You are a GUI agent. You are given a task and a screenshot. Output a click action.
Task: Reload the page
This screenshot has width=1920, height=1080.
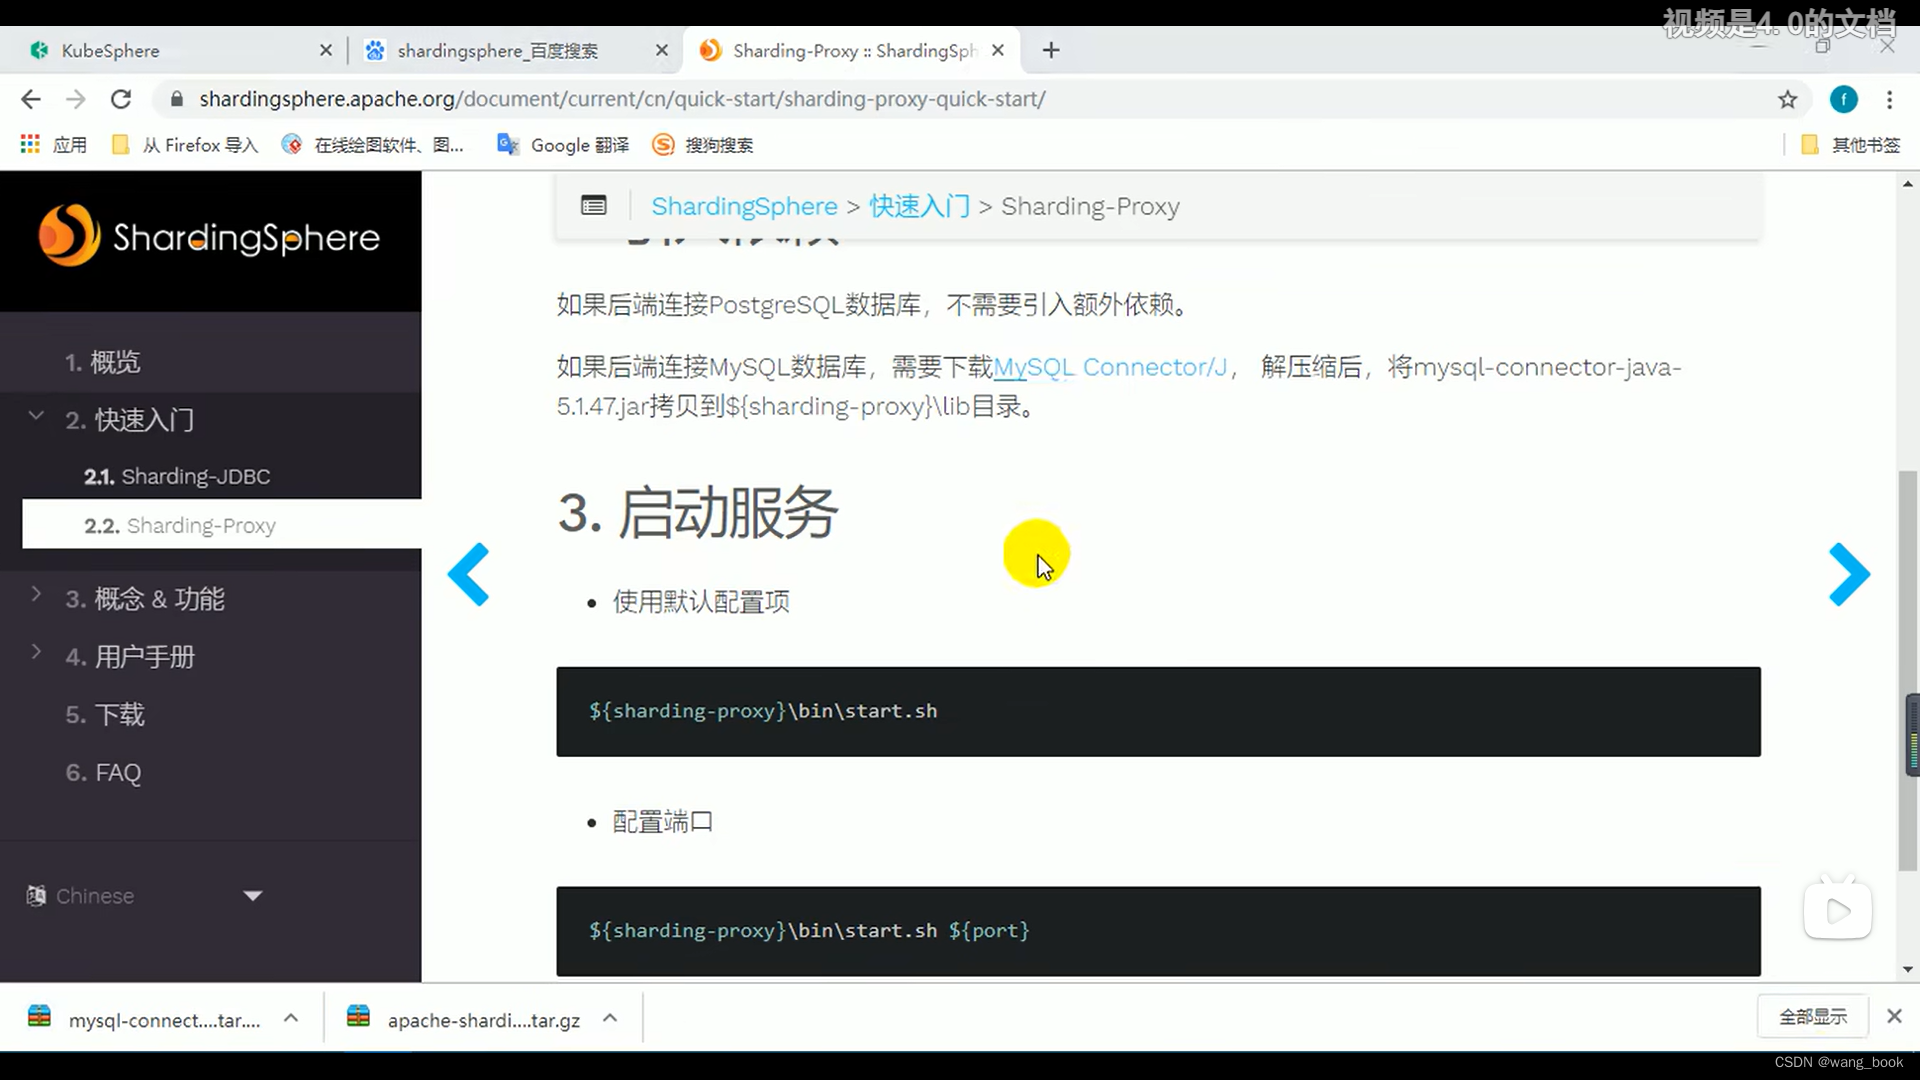tap(121, 99)
